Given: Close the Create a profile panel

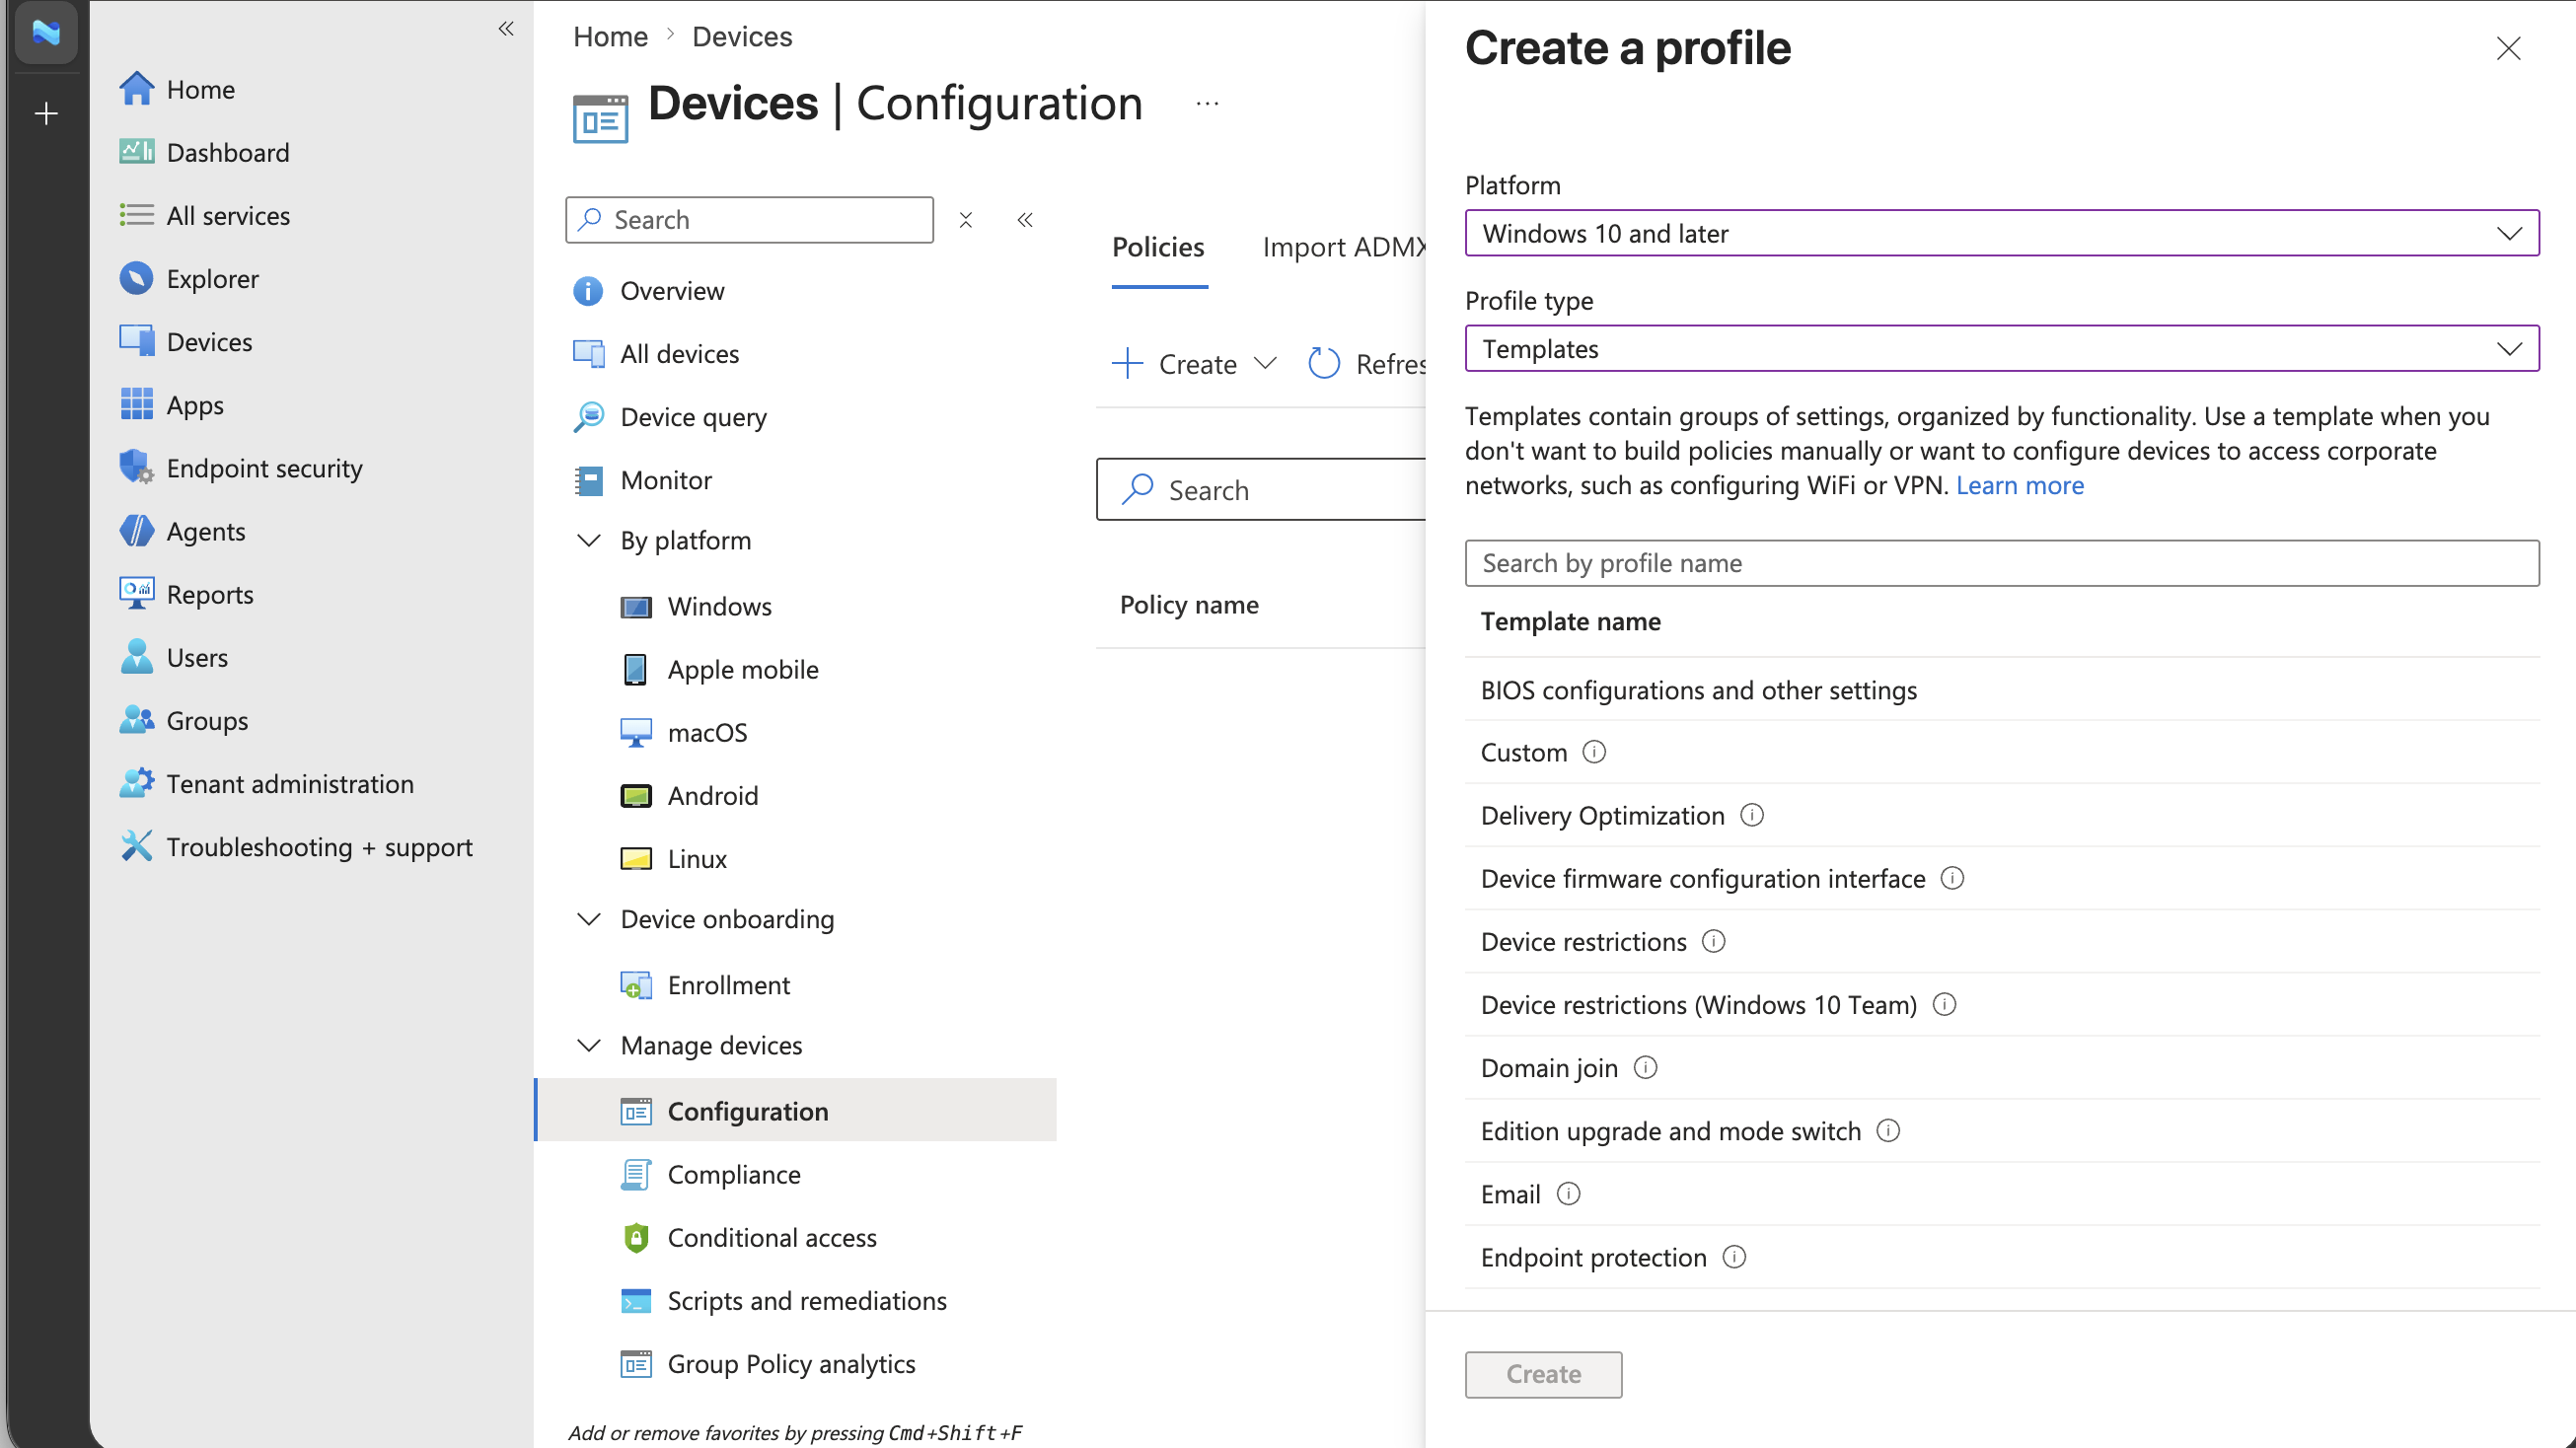Looking at the screenshot, I should [2508, 48].
